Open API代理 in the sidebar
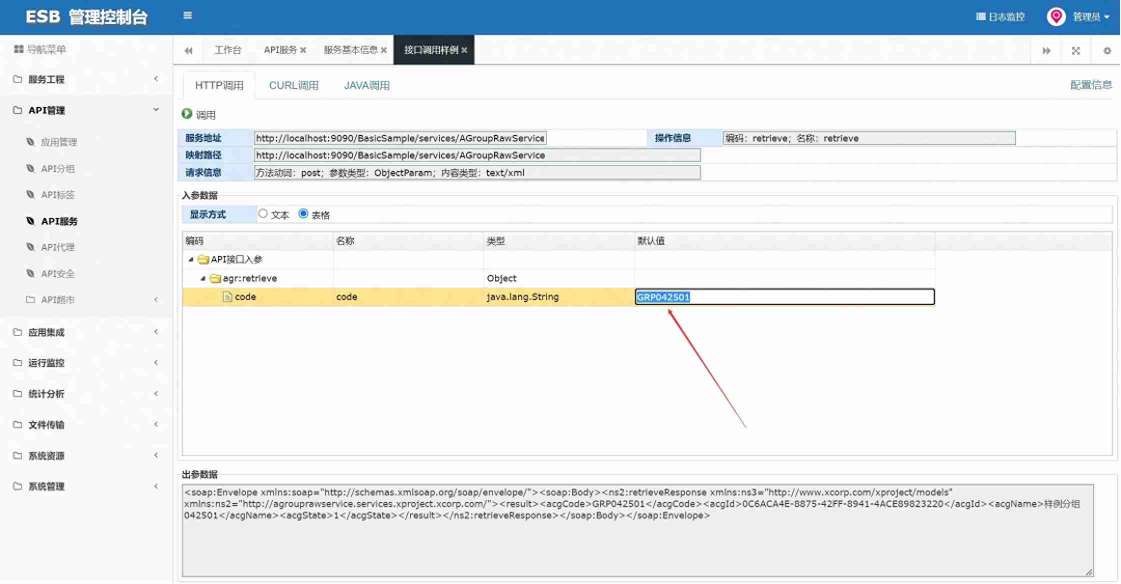 (57, 247)
